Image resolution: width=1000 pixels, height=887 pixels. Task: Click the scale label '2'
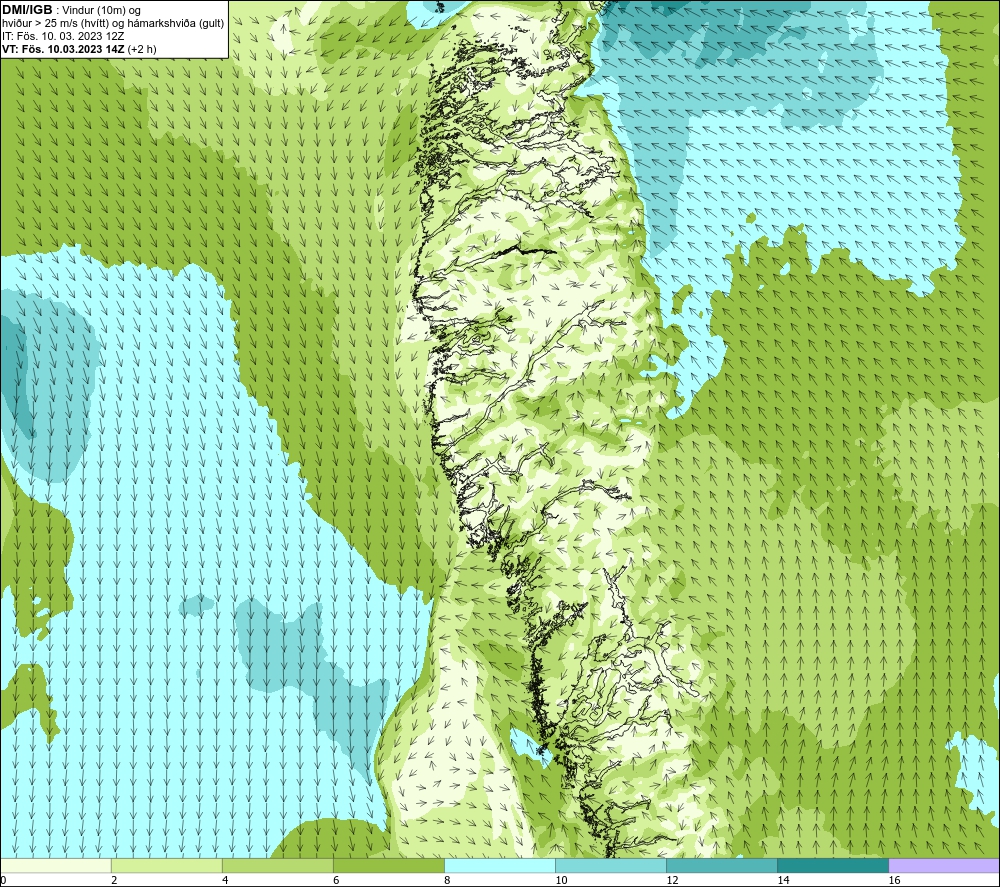114,881
